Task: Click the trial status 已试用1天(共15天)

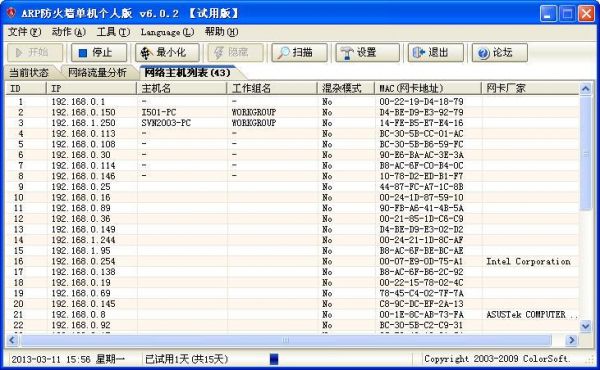Action: point(187,359)
